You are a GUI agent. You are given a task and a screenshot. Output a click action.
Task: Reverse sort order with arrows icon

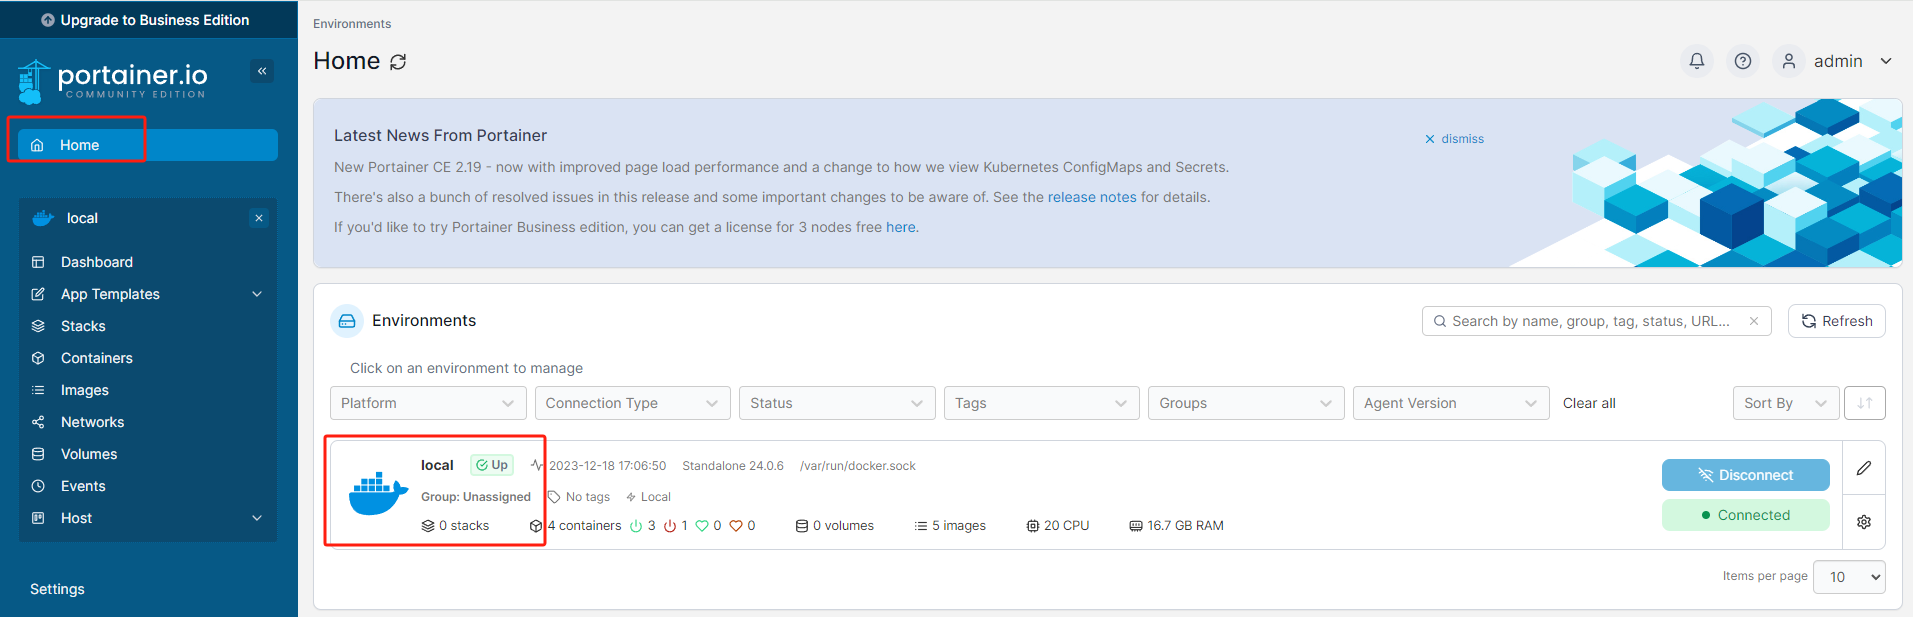point(1865,403)
